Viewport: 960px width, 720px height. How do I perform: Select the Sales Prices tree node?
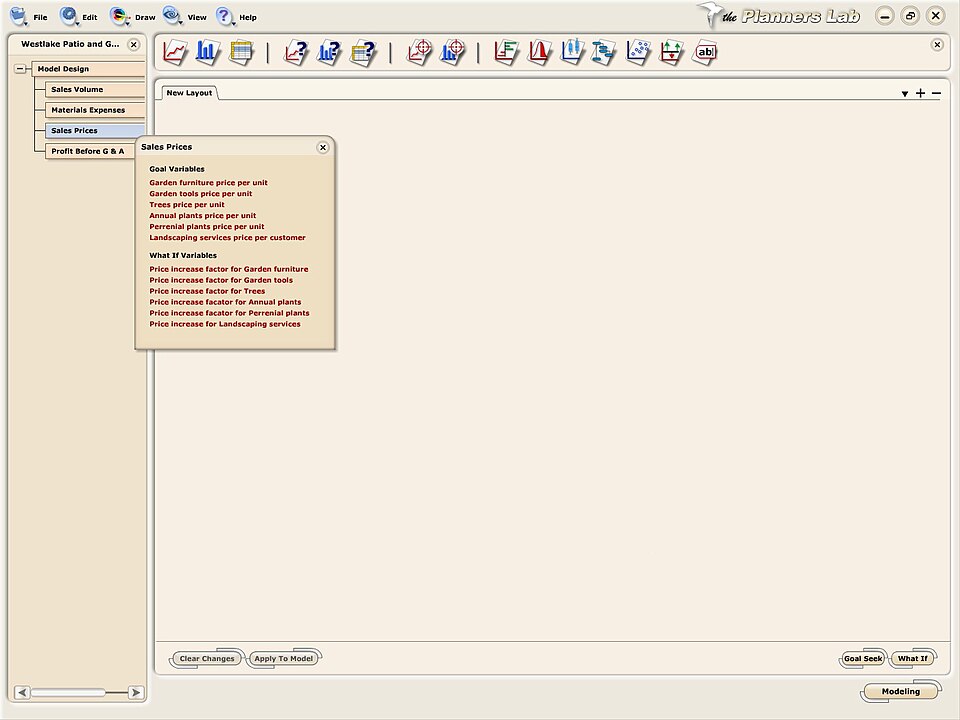coord(95,130)
